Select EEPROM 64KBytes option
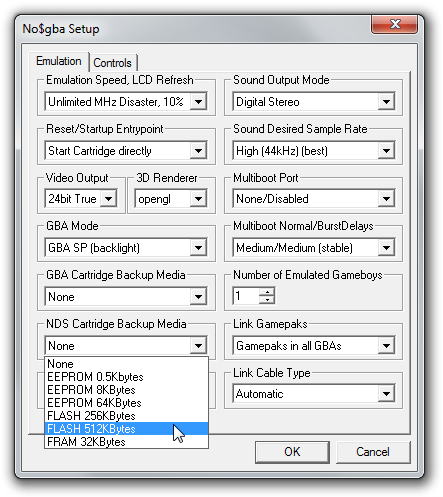Screen dimensions: 443x497 [x=126, y=403]
